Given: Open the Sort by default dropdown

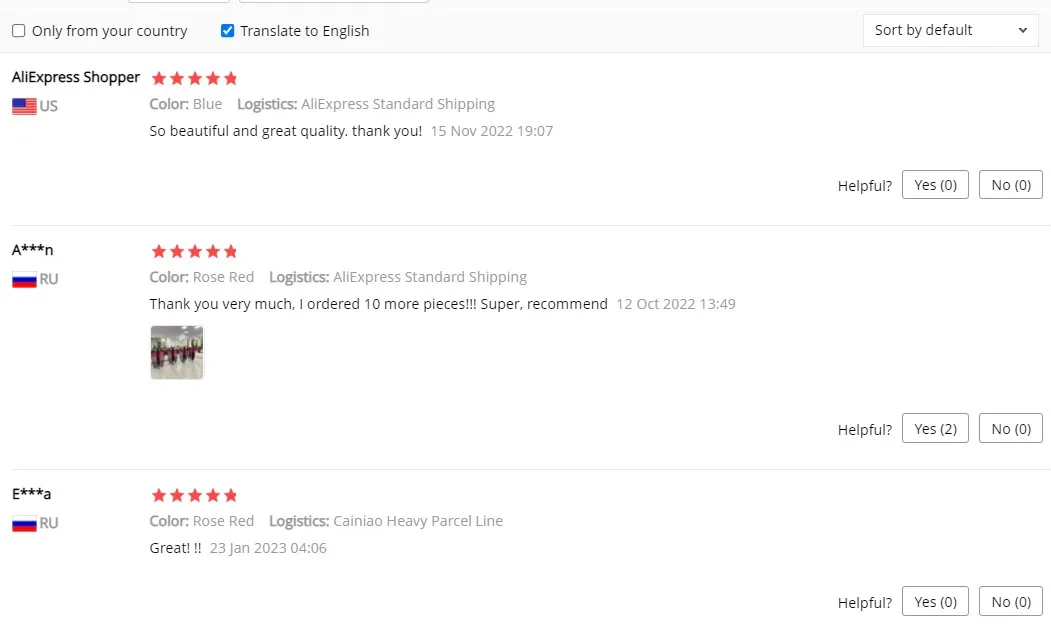Looking at the screenshot, I should tap(950, 30).
